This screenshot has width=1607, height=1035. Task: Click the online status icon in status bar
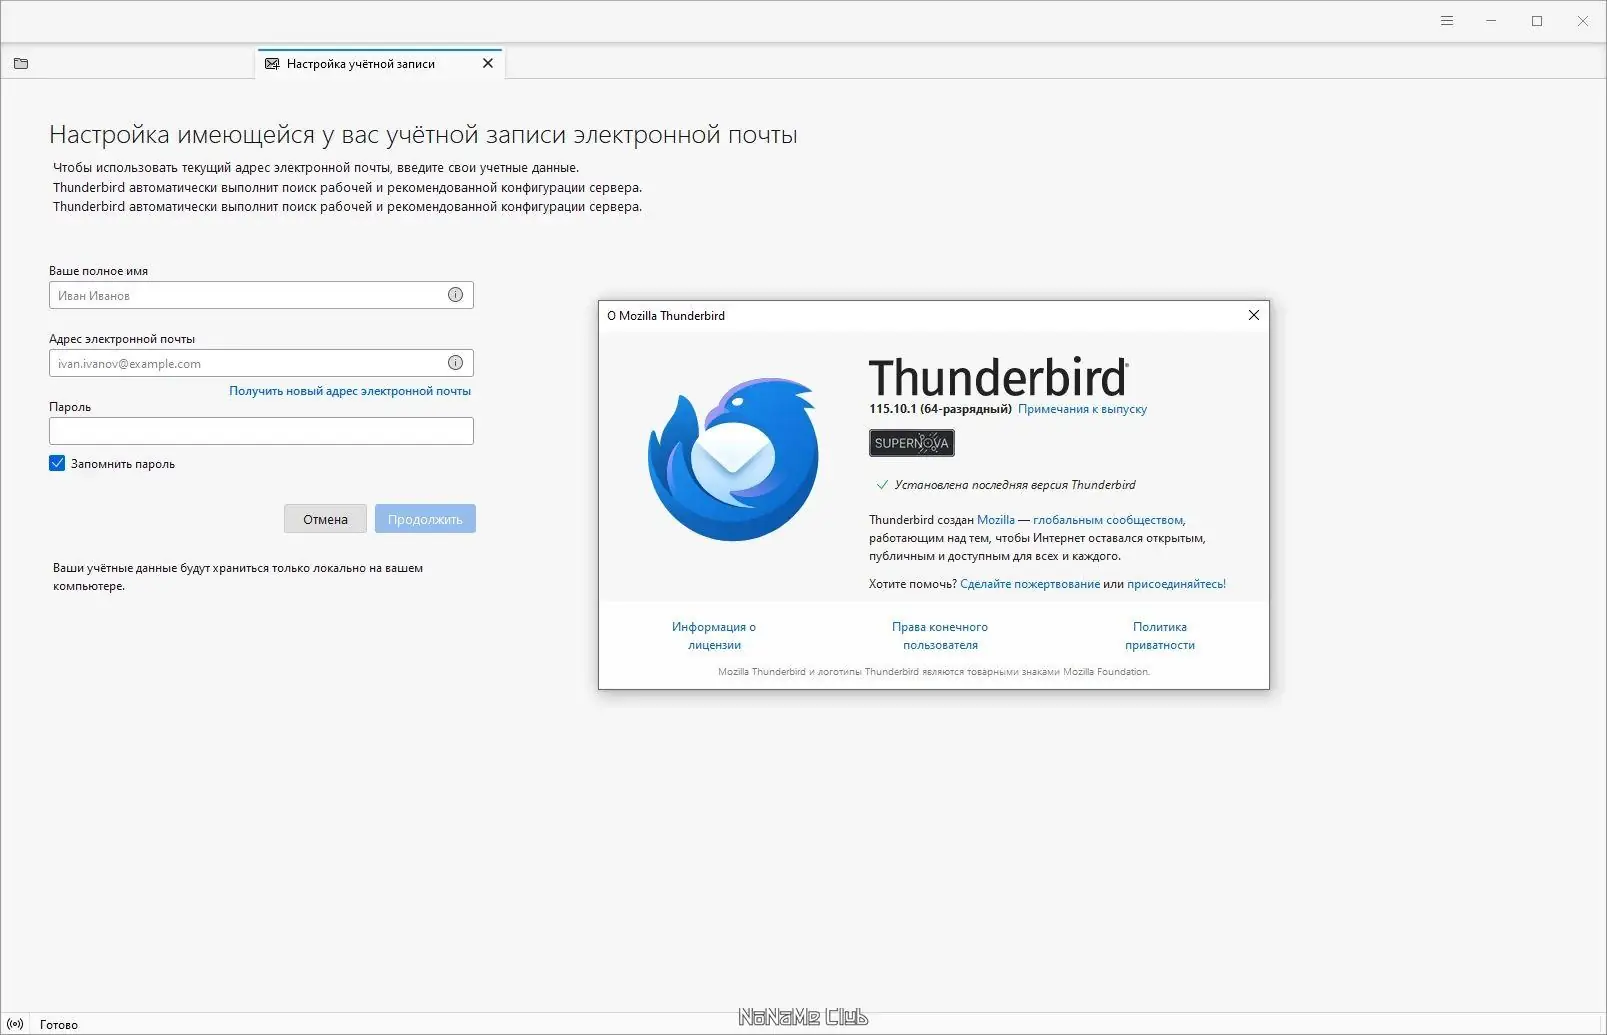(x=15, y=1024)
